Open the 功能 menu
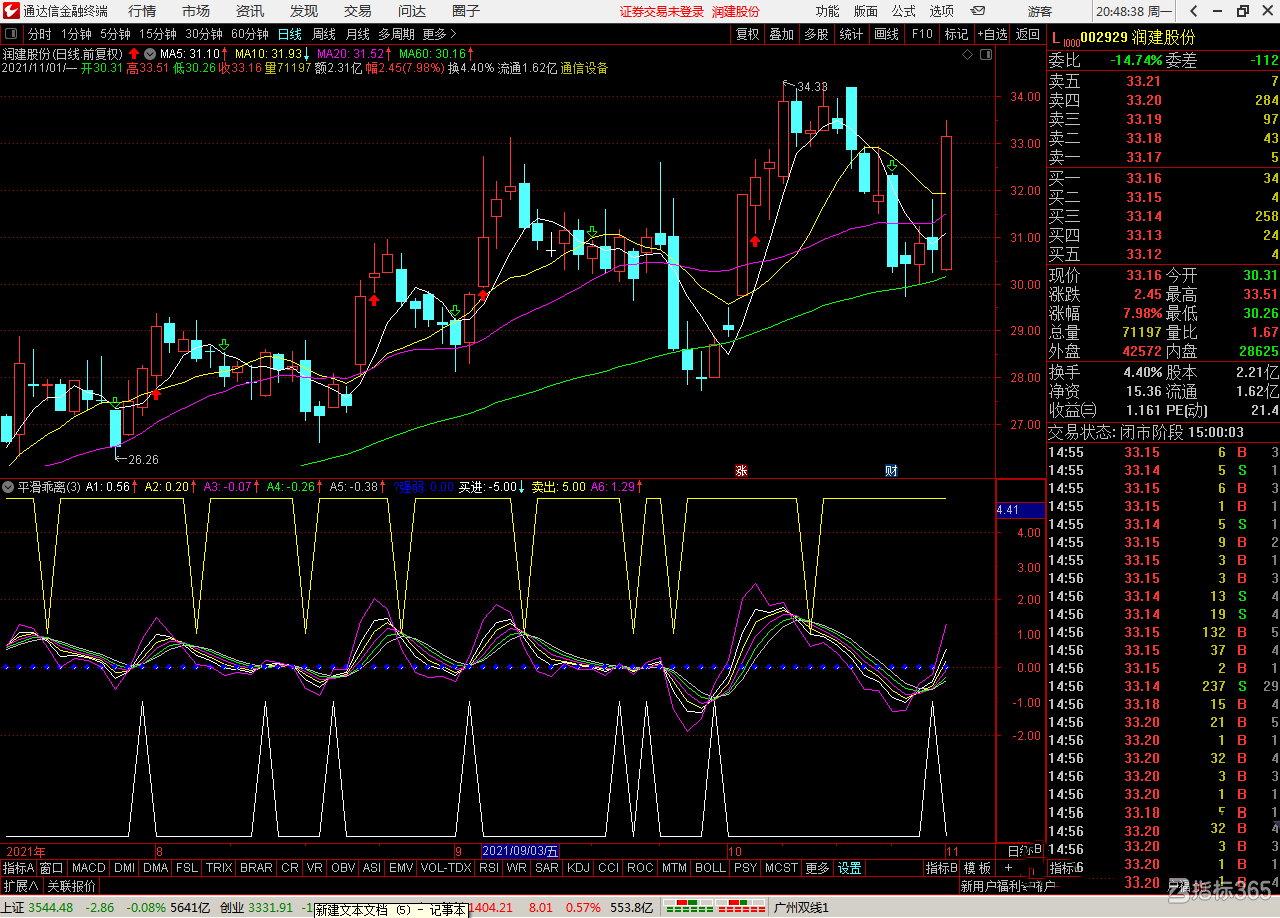1280x918 pixels. click(x=827, y=11)
